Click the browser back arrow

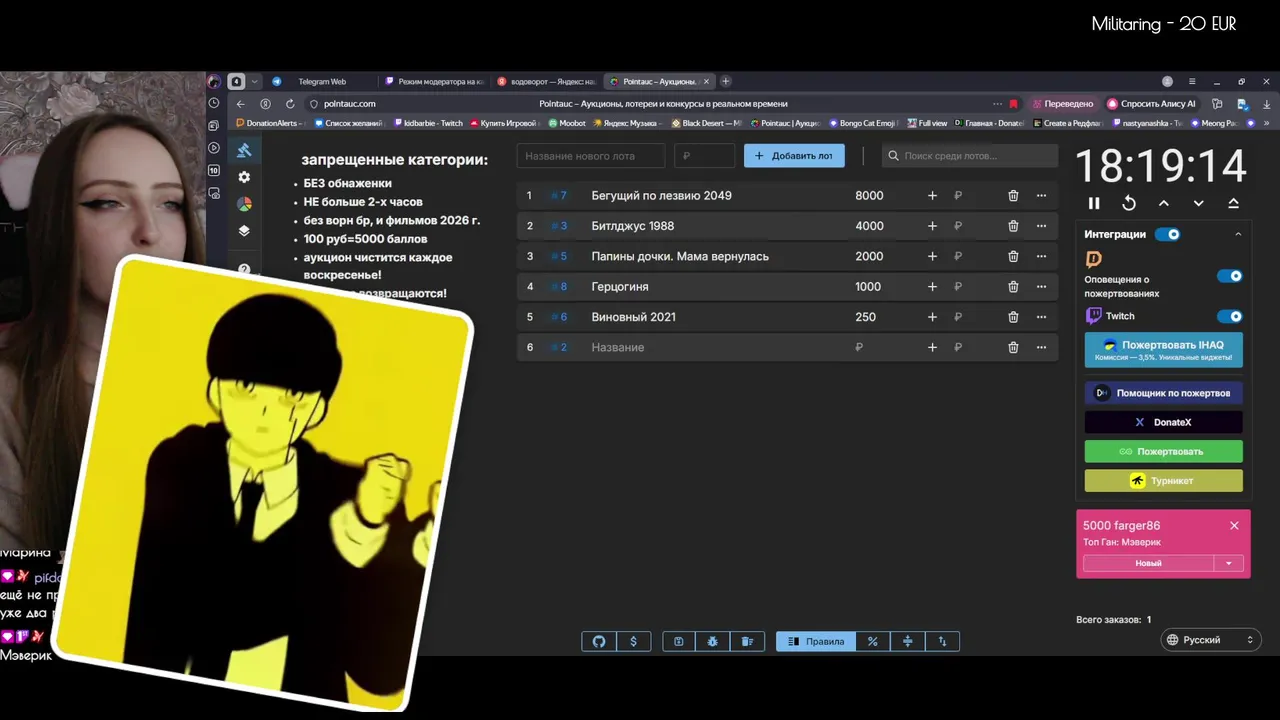240,103
